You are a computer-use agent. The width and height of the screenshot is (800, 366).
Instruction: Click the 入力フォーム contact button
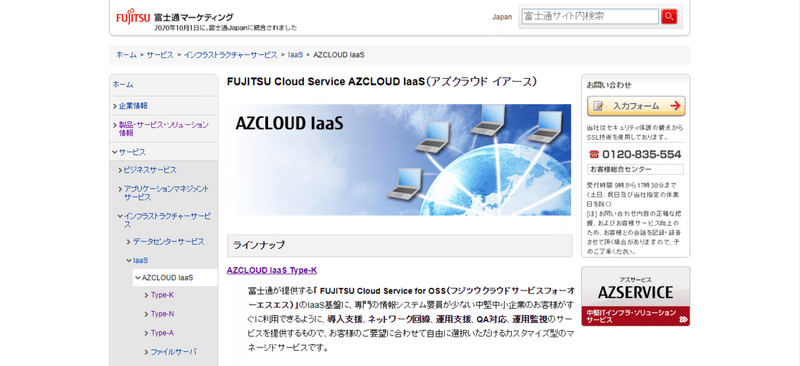[636, 106]
